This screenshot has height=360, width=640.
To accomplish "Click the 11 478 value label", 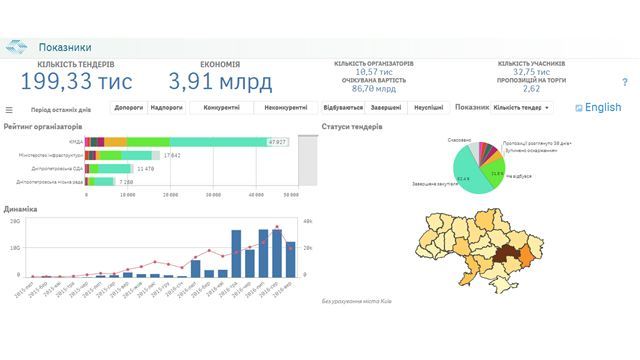I will 145,169.
